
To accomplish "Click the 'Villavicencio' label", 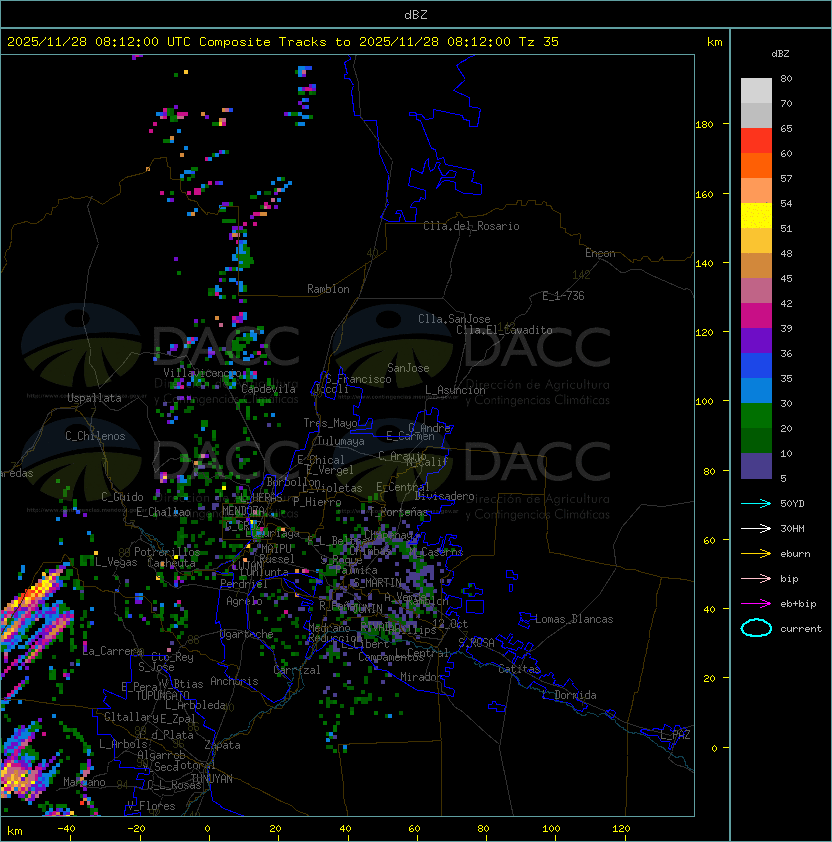I will point(202,373).
